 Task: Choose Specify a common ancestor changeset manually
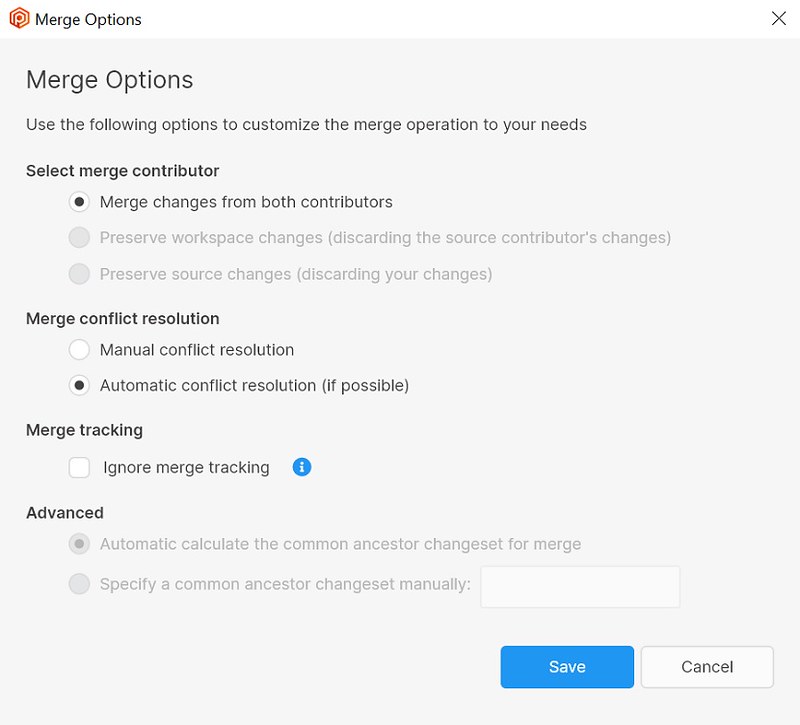coord(79,584)
